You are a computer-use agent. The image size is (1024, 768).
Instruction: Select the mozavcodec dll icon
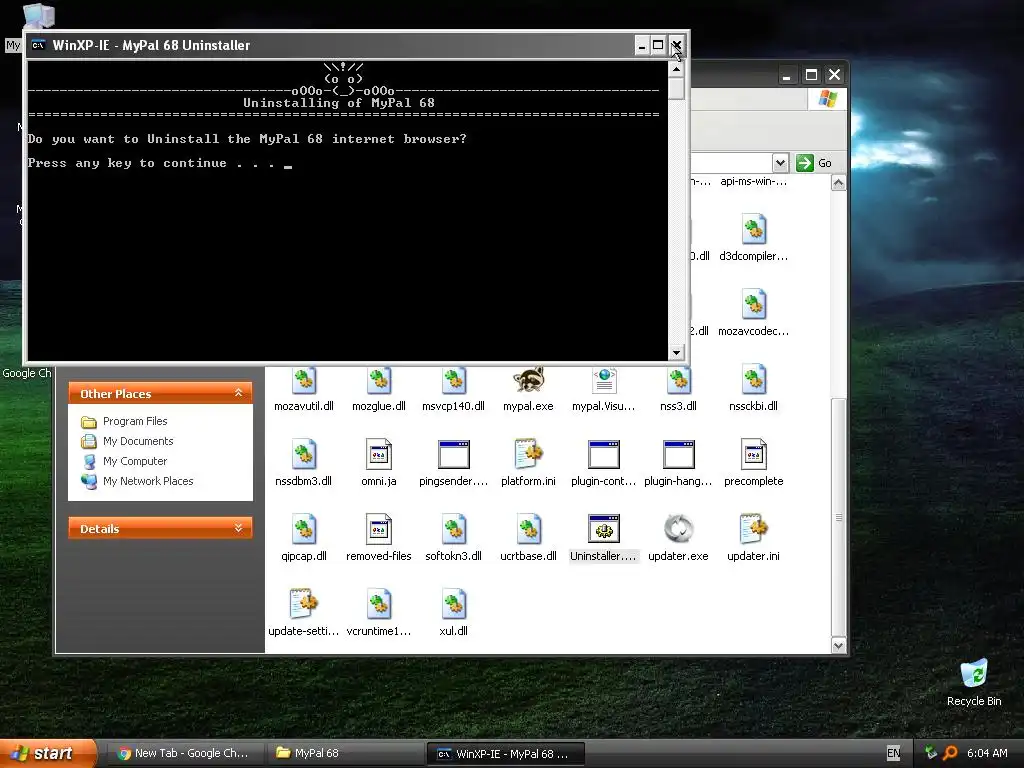click(754, 304)
